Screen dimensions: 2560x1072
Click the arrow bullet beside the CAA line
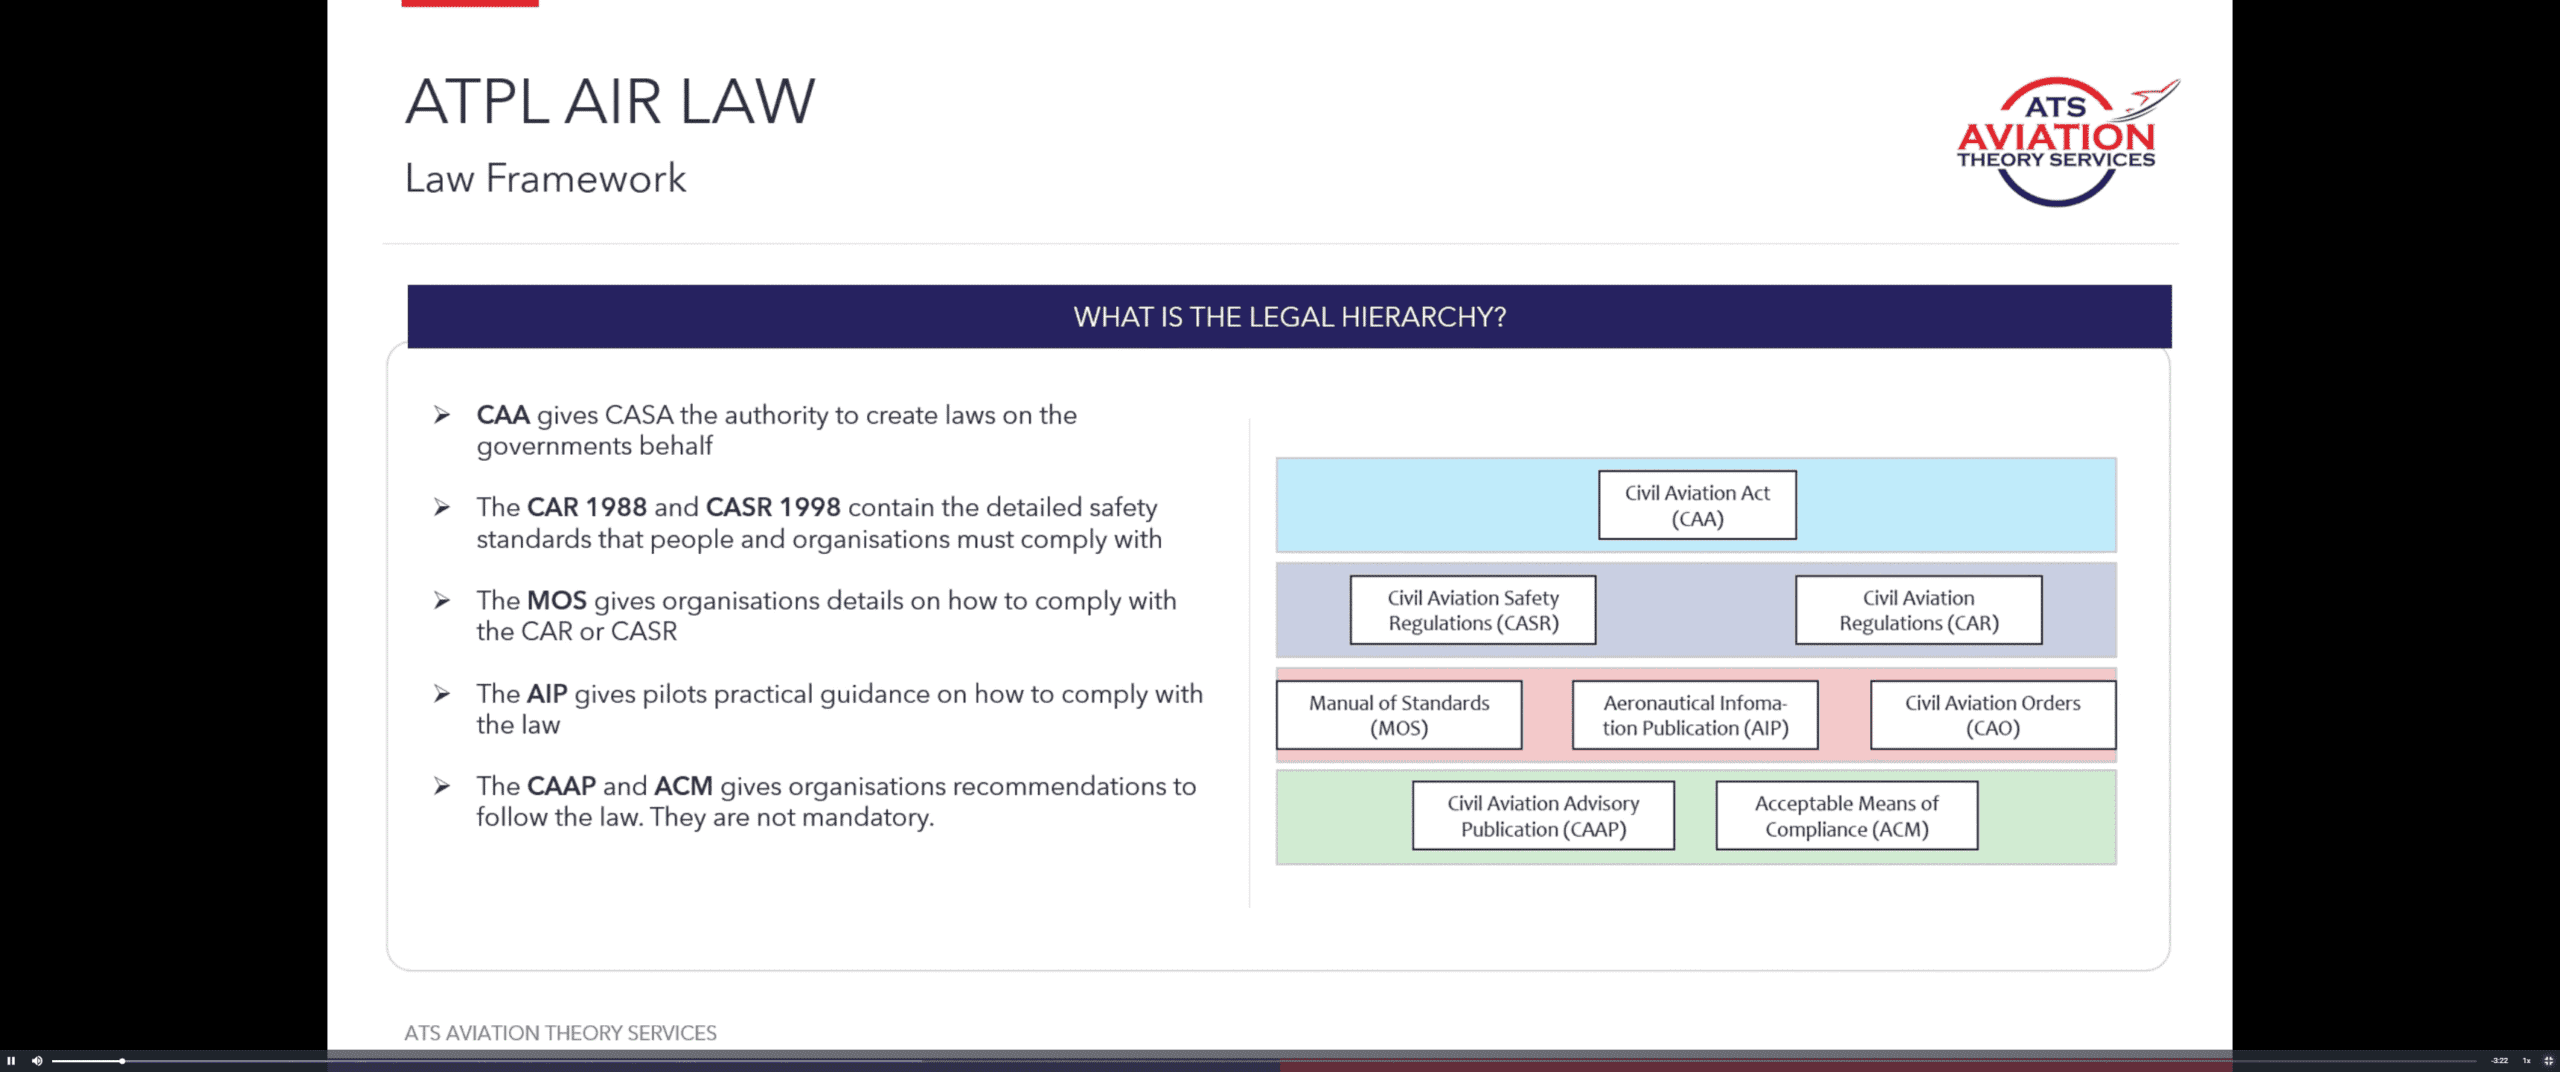tap(442, 415)
